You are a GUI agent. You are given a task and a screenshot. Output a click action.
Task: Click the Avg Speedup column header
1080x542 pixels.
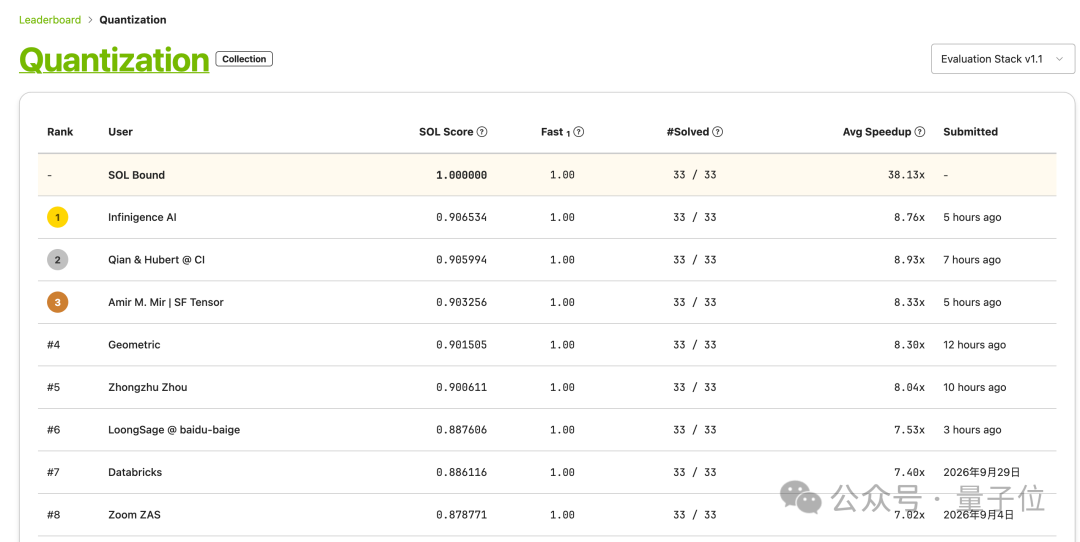point(877,132)
